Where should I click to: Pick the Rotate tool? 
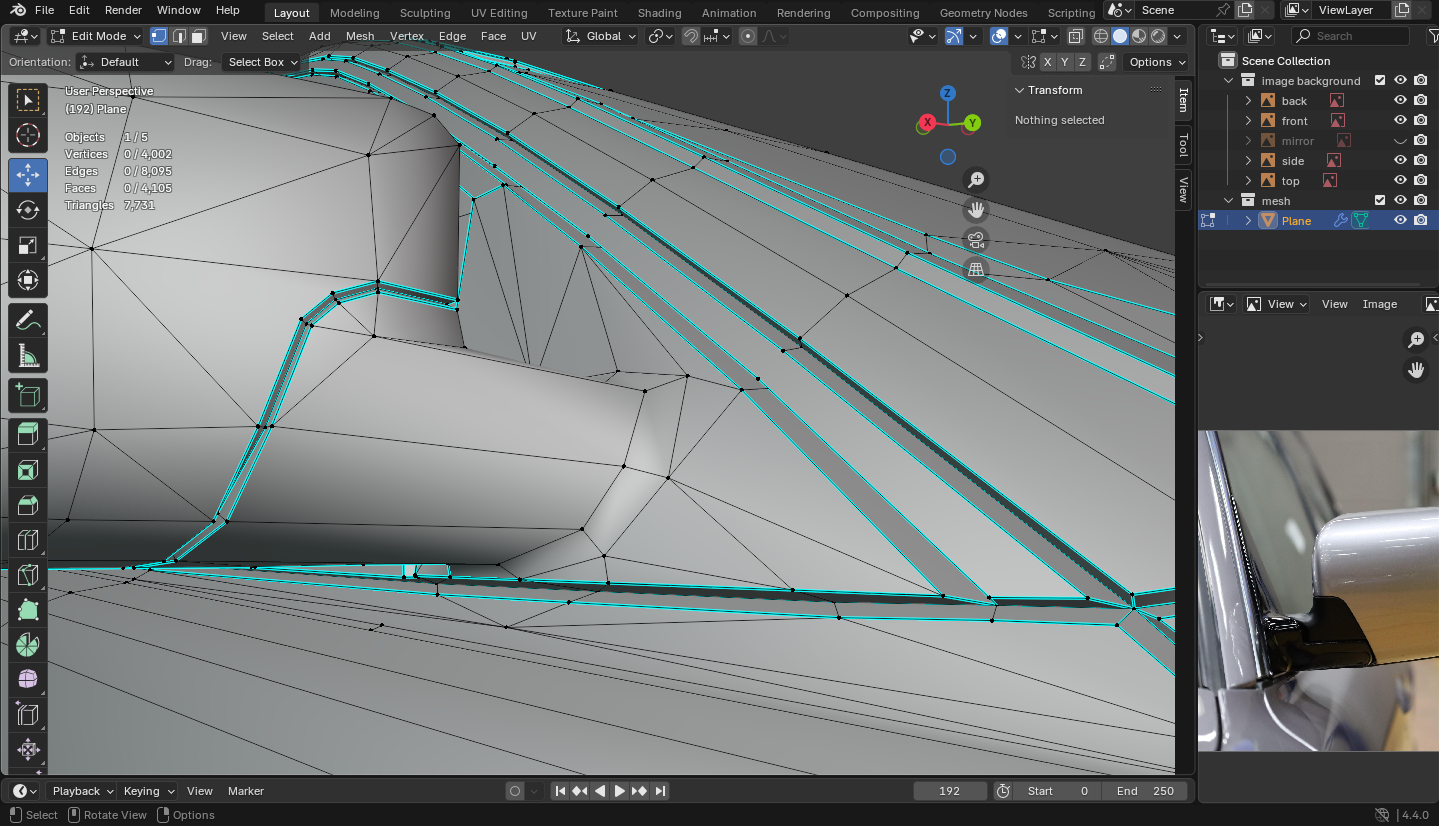click(28, 210)
